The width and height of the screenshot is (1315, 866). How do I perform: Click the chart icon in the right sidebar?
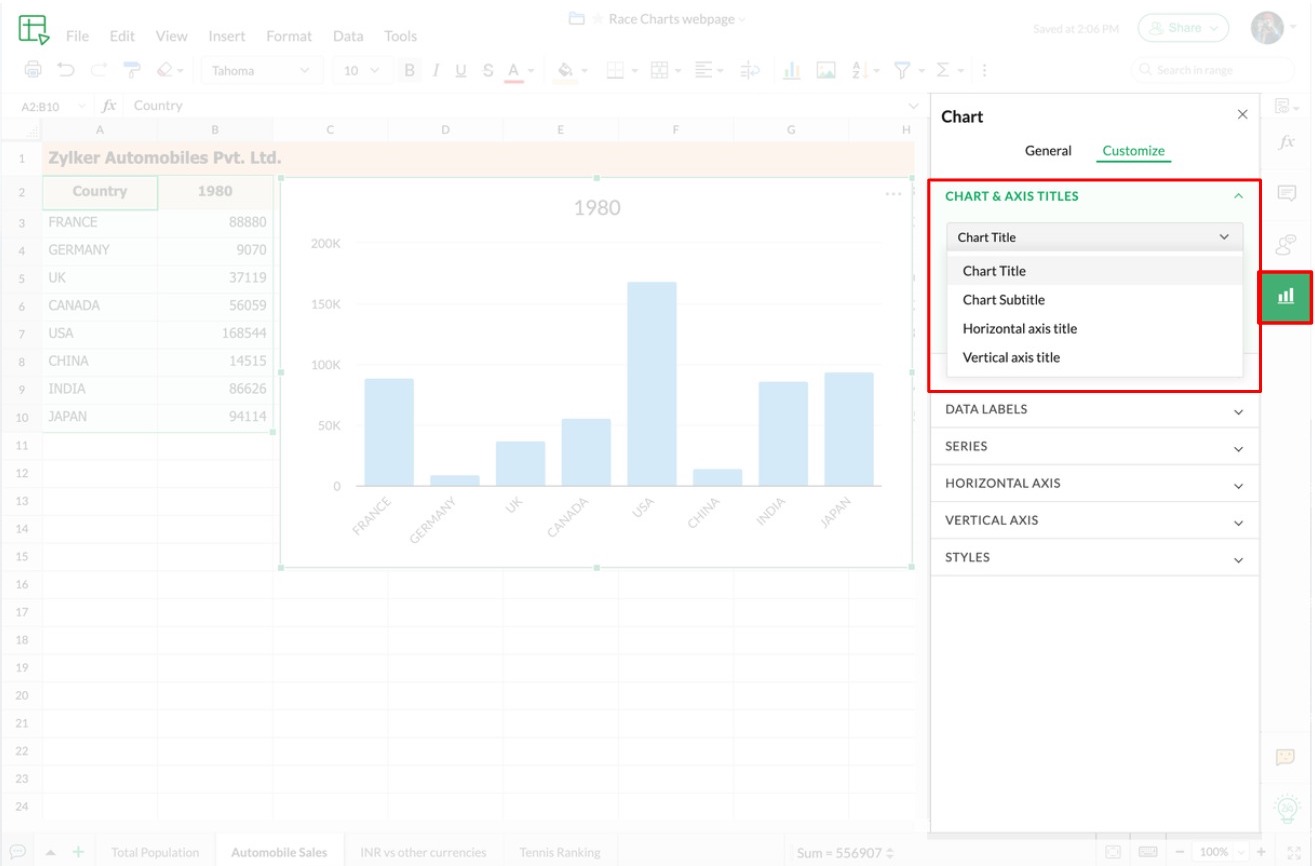pos(1285,297)
